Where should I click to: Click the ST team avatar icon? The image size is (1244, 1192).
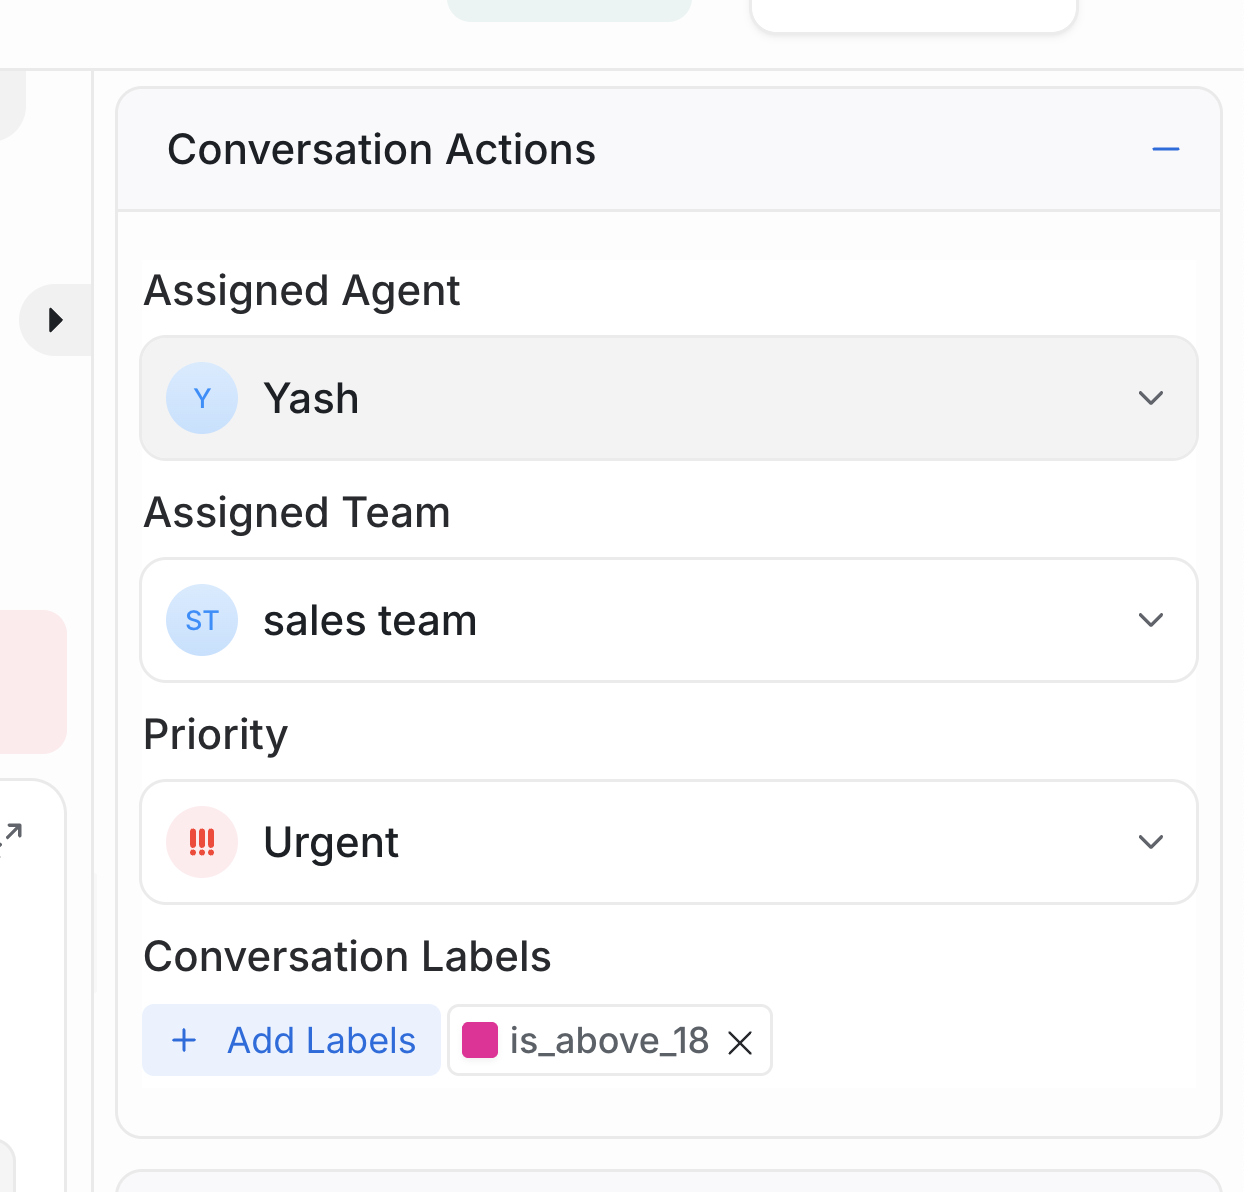coord(202,620)
